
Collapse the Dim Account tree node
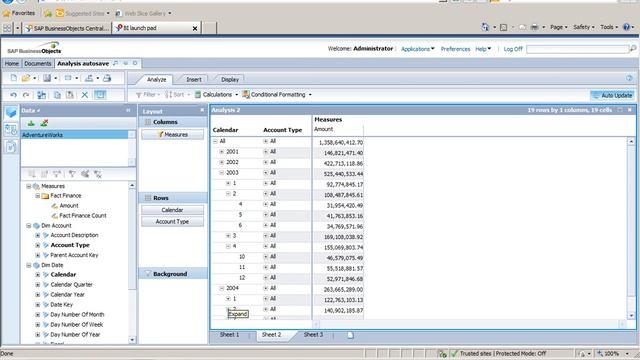[29, 226]
